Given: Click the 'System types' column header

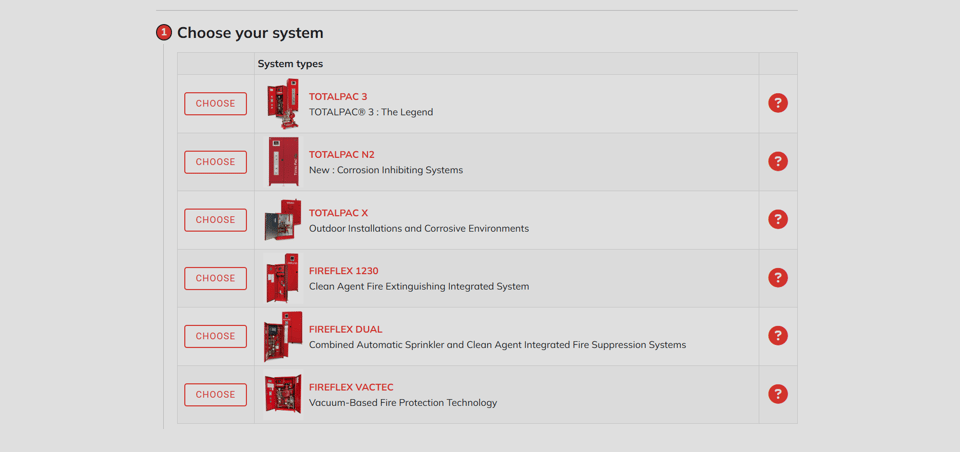Looking at the screenshot, I should pos(290,64).
